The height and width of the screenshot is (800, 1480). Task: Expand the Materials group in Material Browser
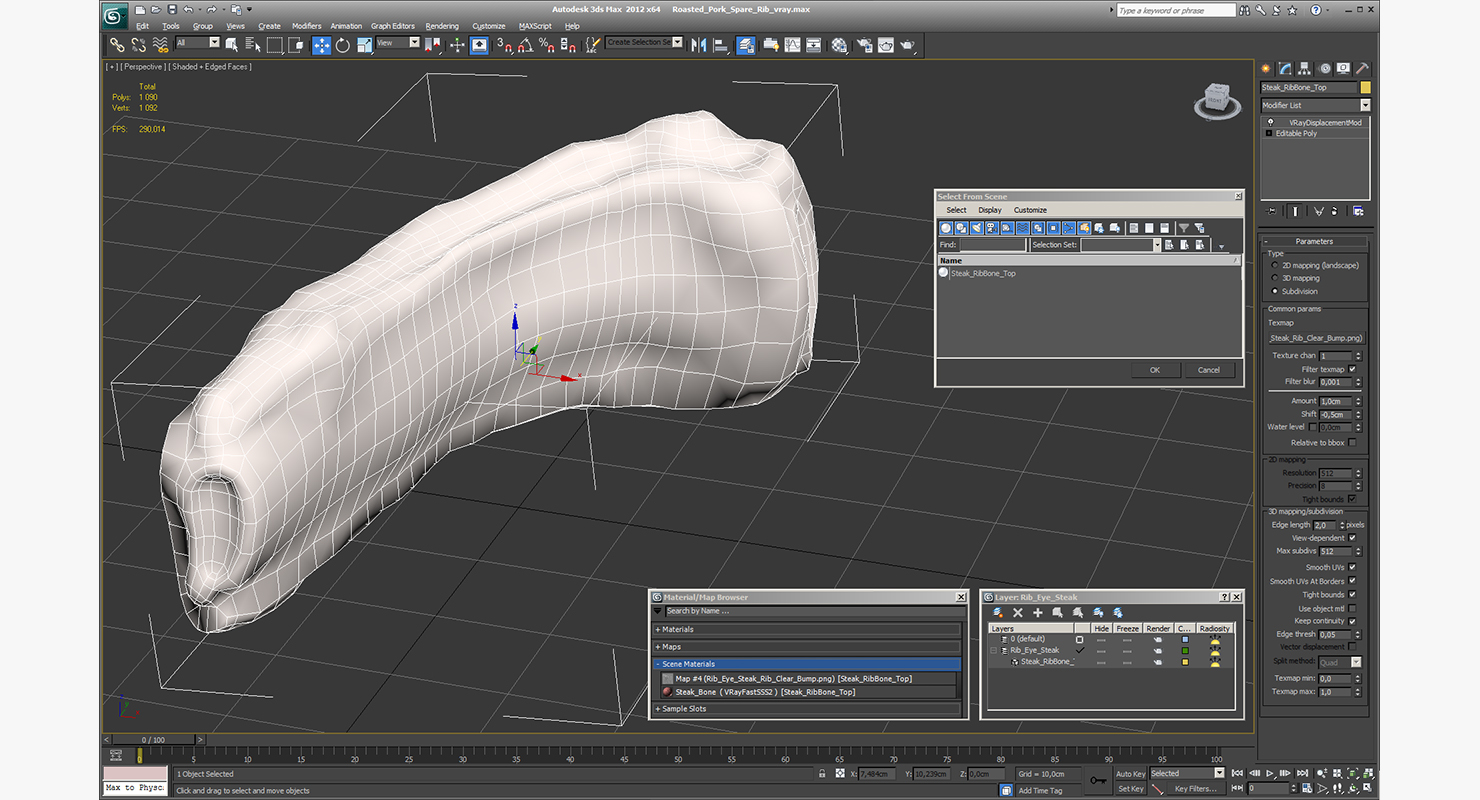(806, 629)
